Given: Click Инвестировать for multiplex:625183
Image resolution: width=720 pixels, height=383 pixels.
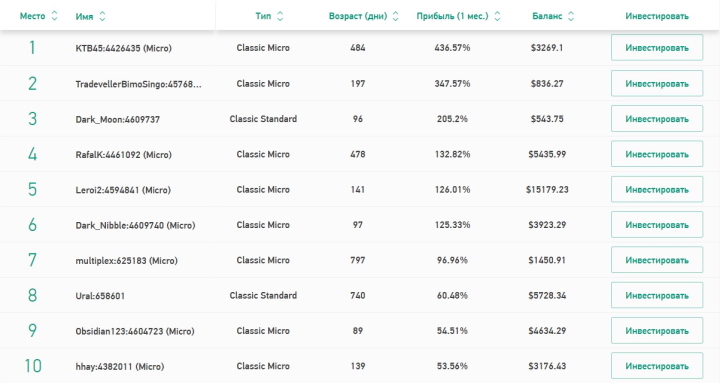Looking at the screenshot, I should point(657,260).
